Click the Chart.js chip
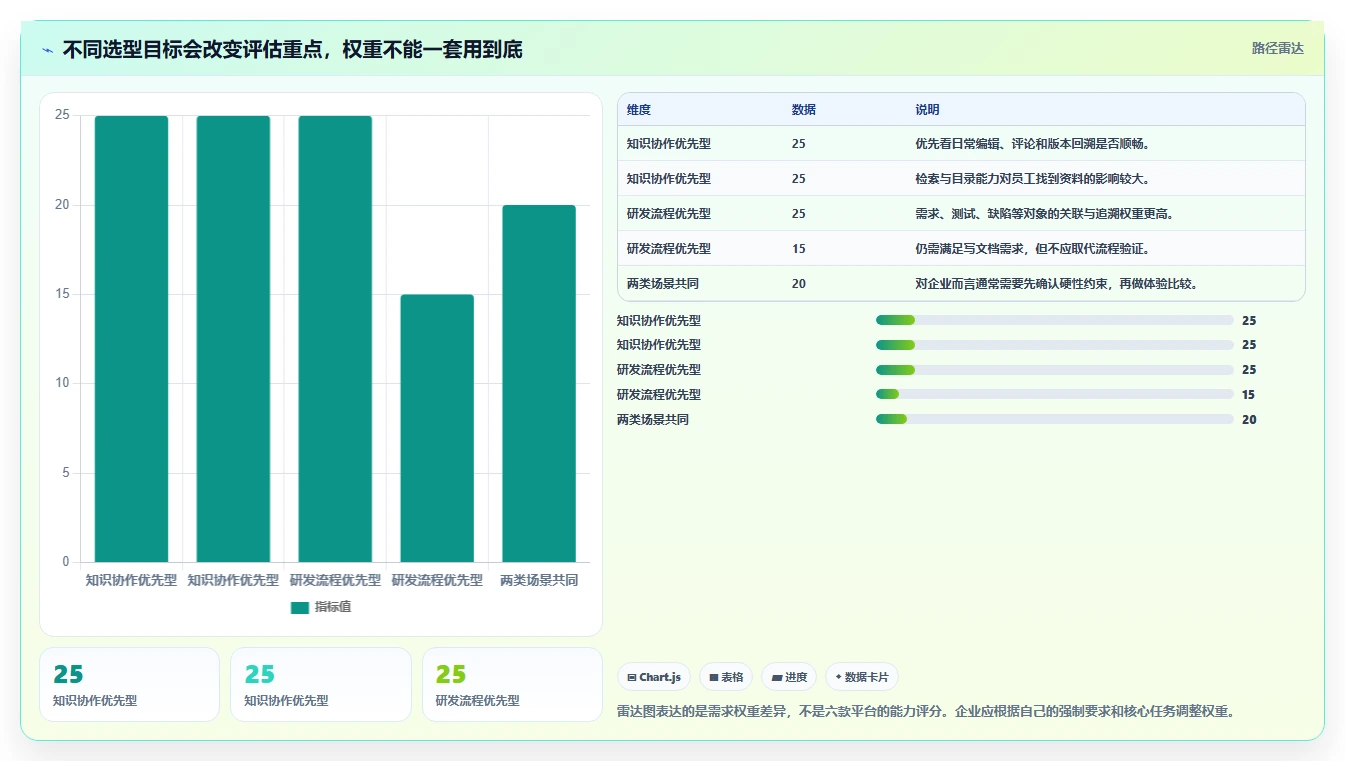This screenshot has height=761, width=1345. [x=654, y=677]
